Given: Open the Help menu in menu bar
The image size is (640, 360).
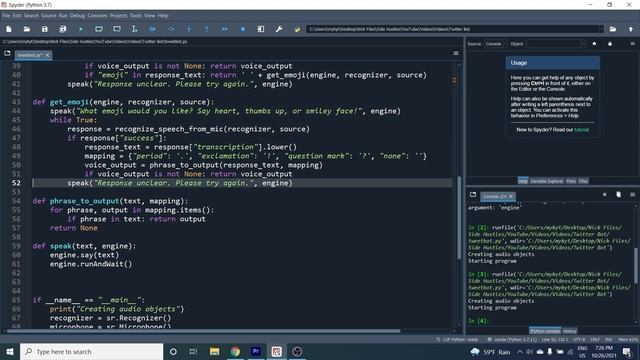Looking at the screenshot, I should (x=163, y=16).
